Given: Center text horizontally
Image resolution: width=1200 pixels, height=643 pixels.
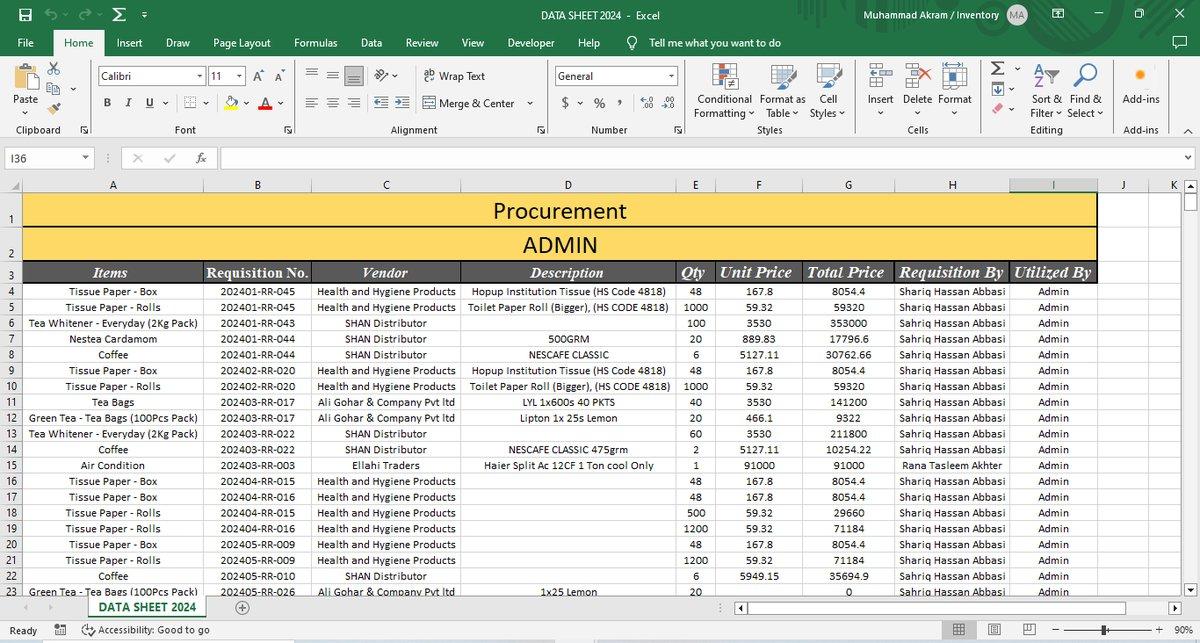Looking at the screenshot, I should 332,103.
